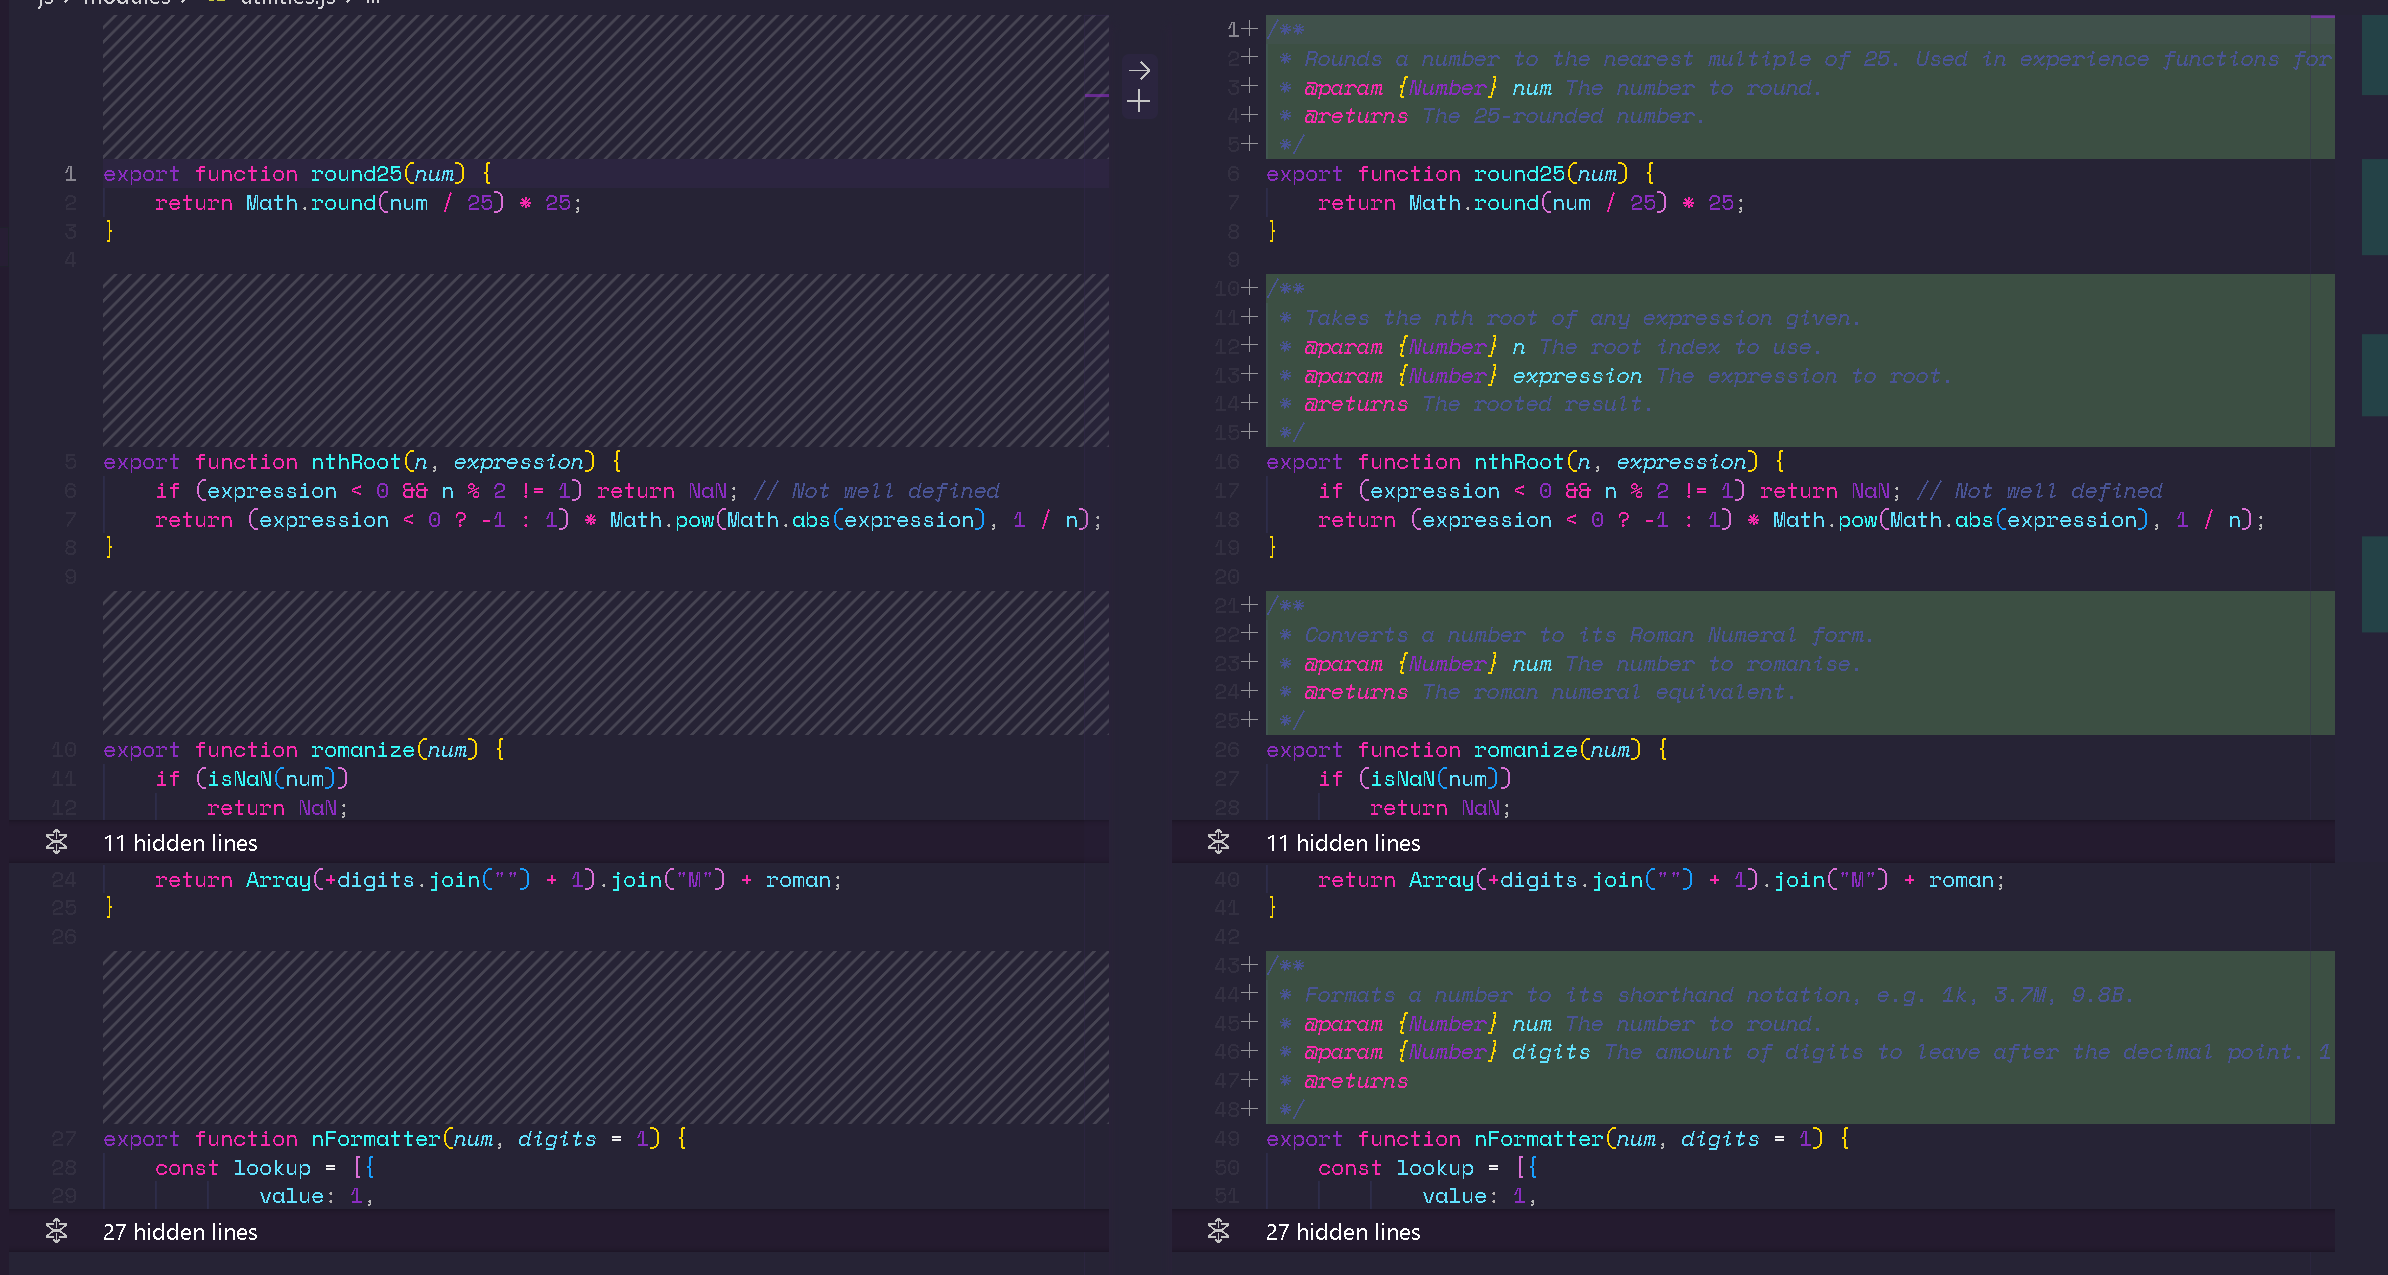Image resolution: width=2388 pixels, height=1275 pixels.
Task: Click "@returns The roman numeral equivalent" line
Action: pos(1550,692)
